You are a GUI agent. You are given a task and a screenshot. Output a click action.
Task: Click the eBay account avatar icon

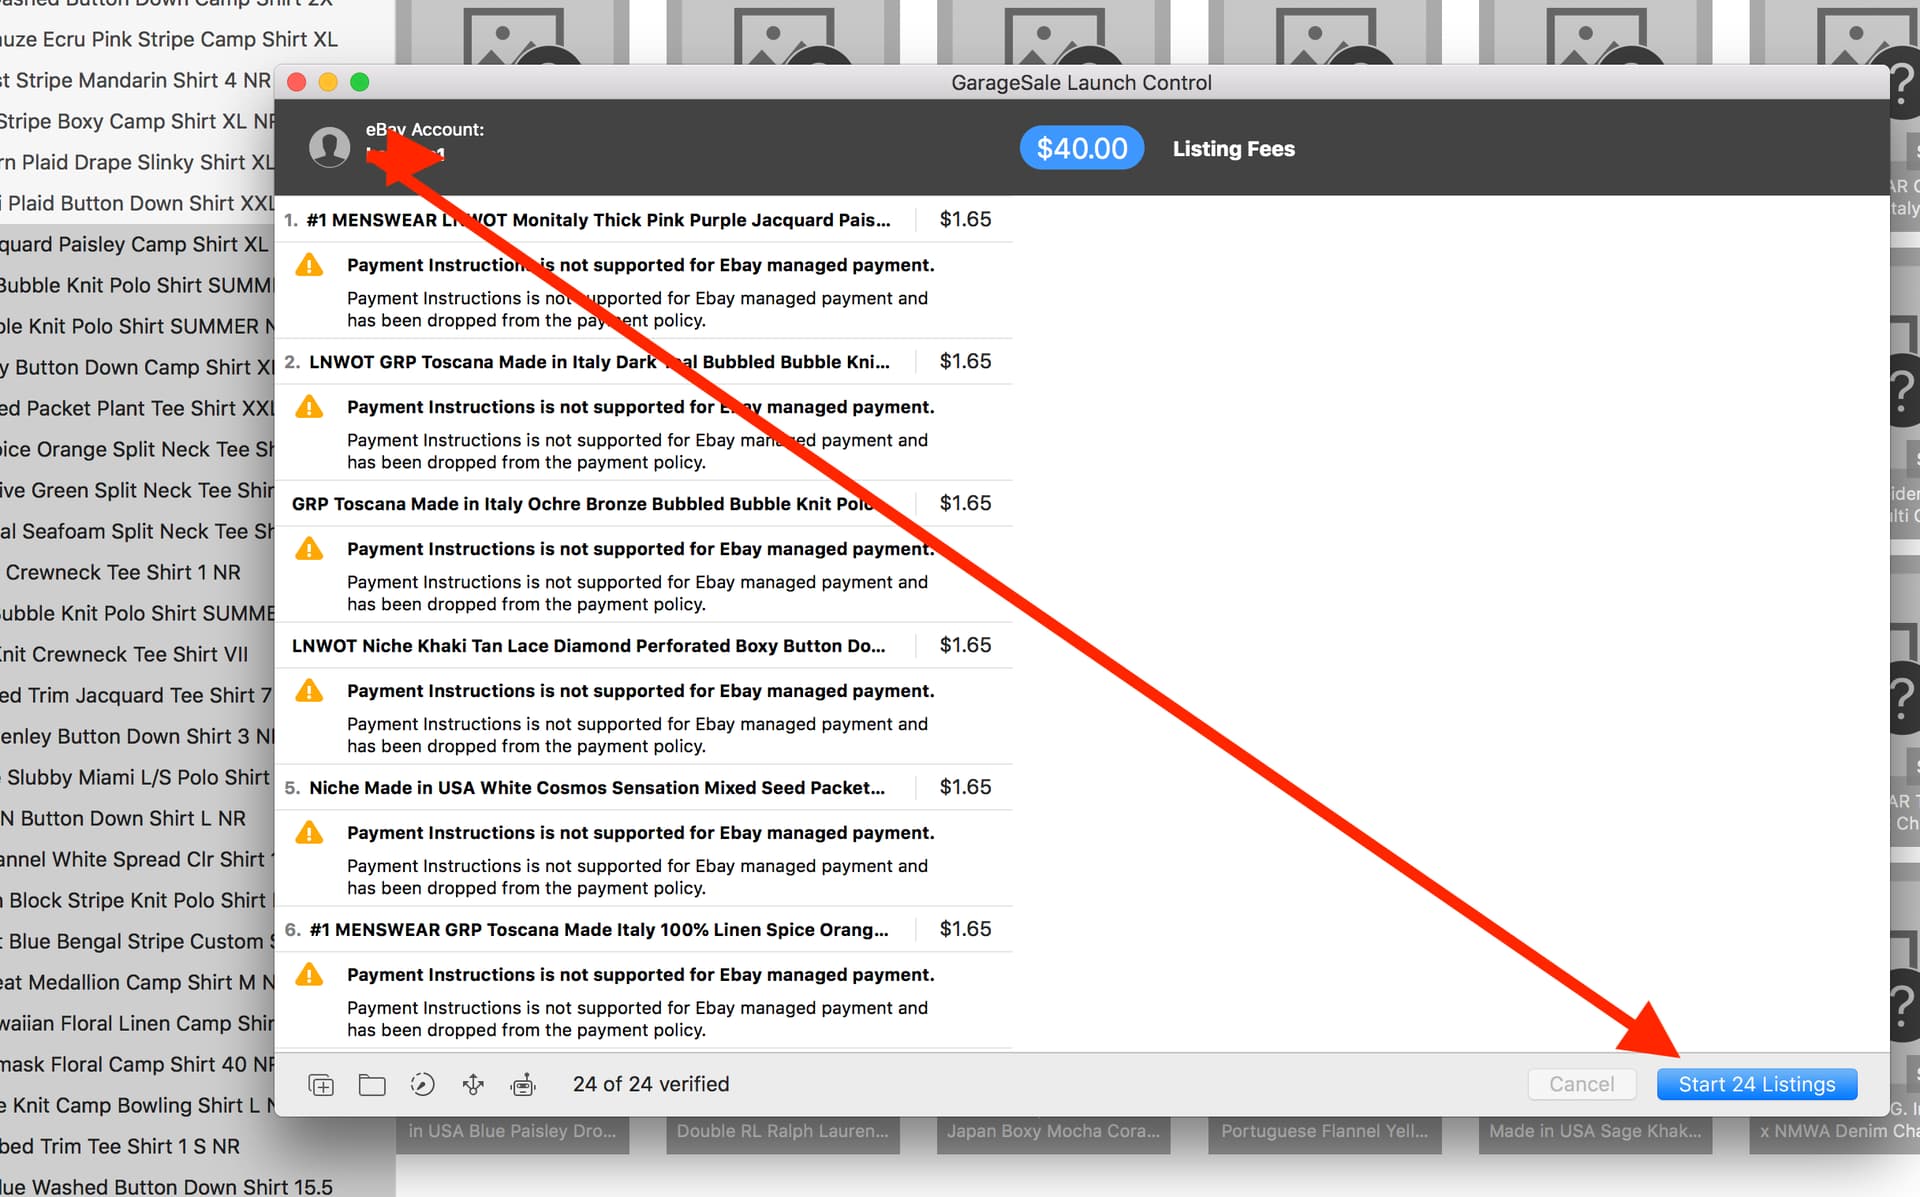tap(330, 147)
